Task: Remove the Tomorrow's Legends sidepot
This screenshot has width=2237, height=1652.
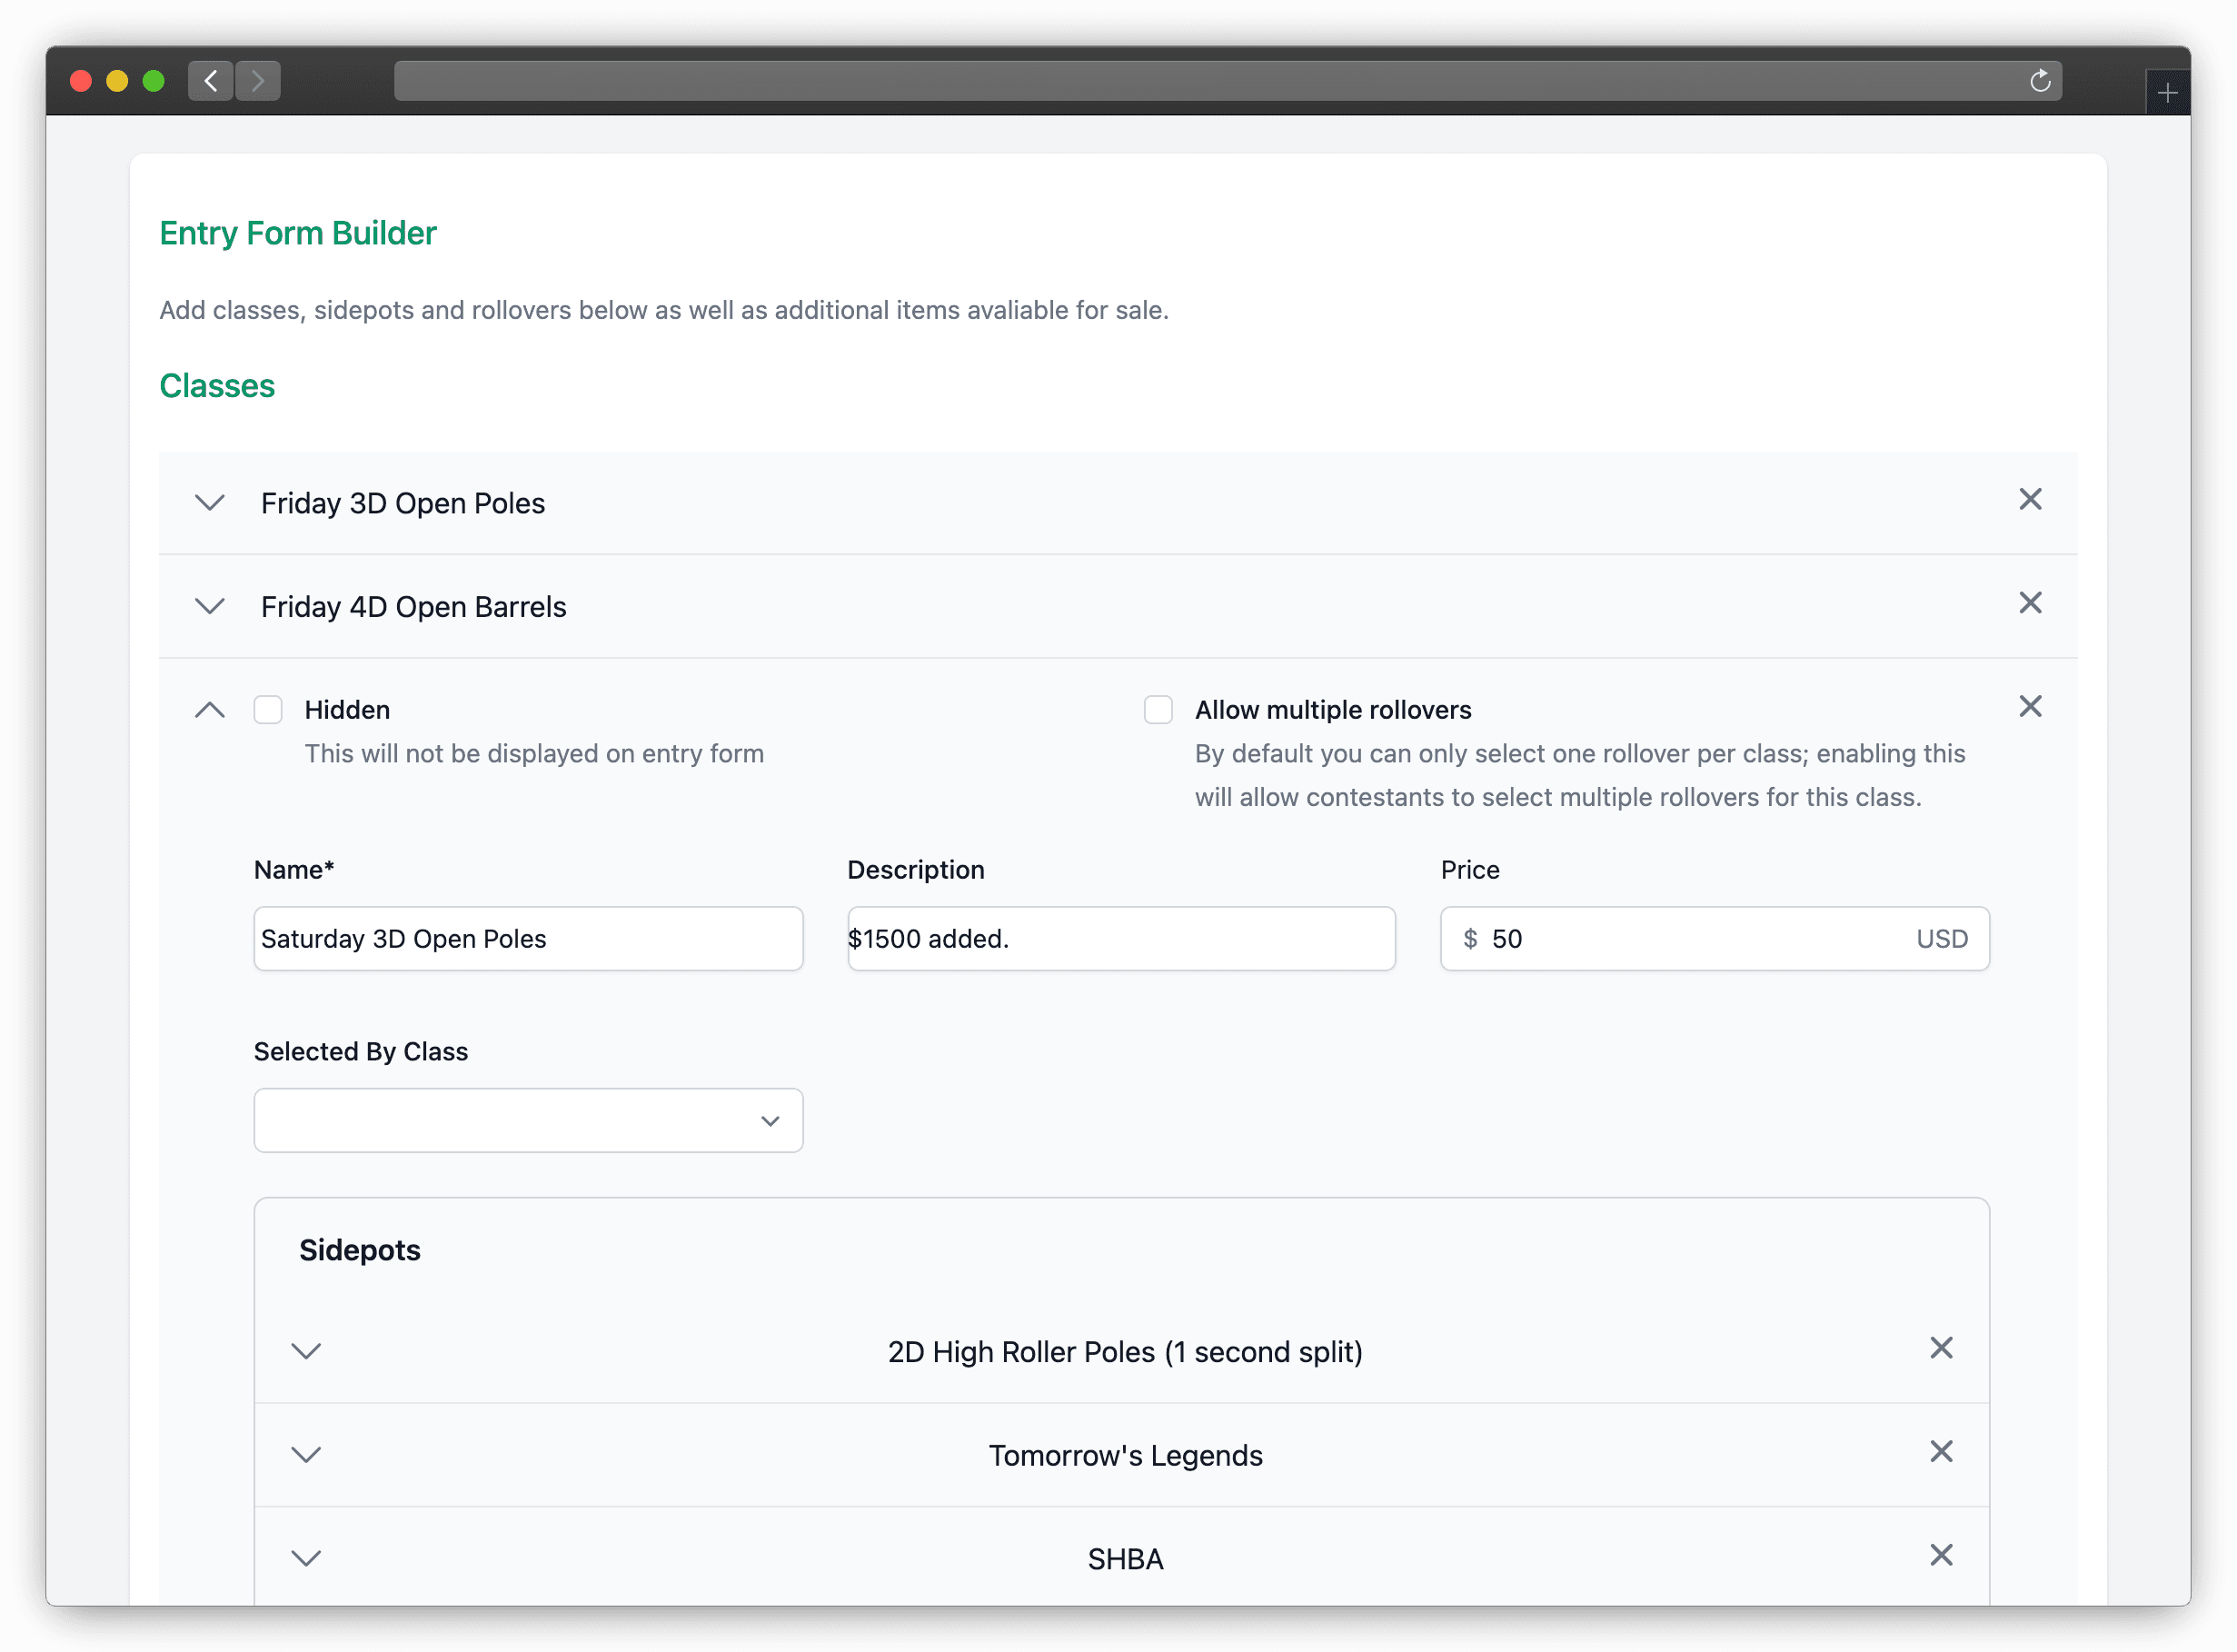Action: coord(1940,1452)
